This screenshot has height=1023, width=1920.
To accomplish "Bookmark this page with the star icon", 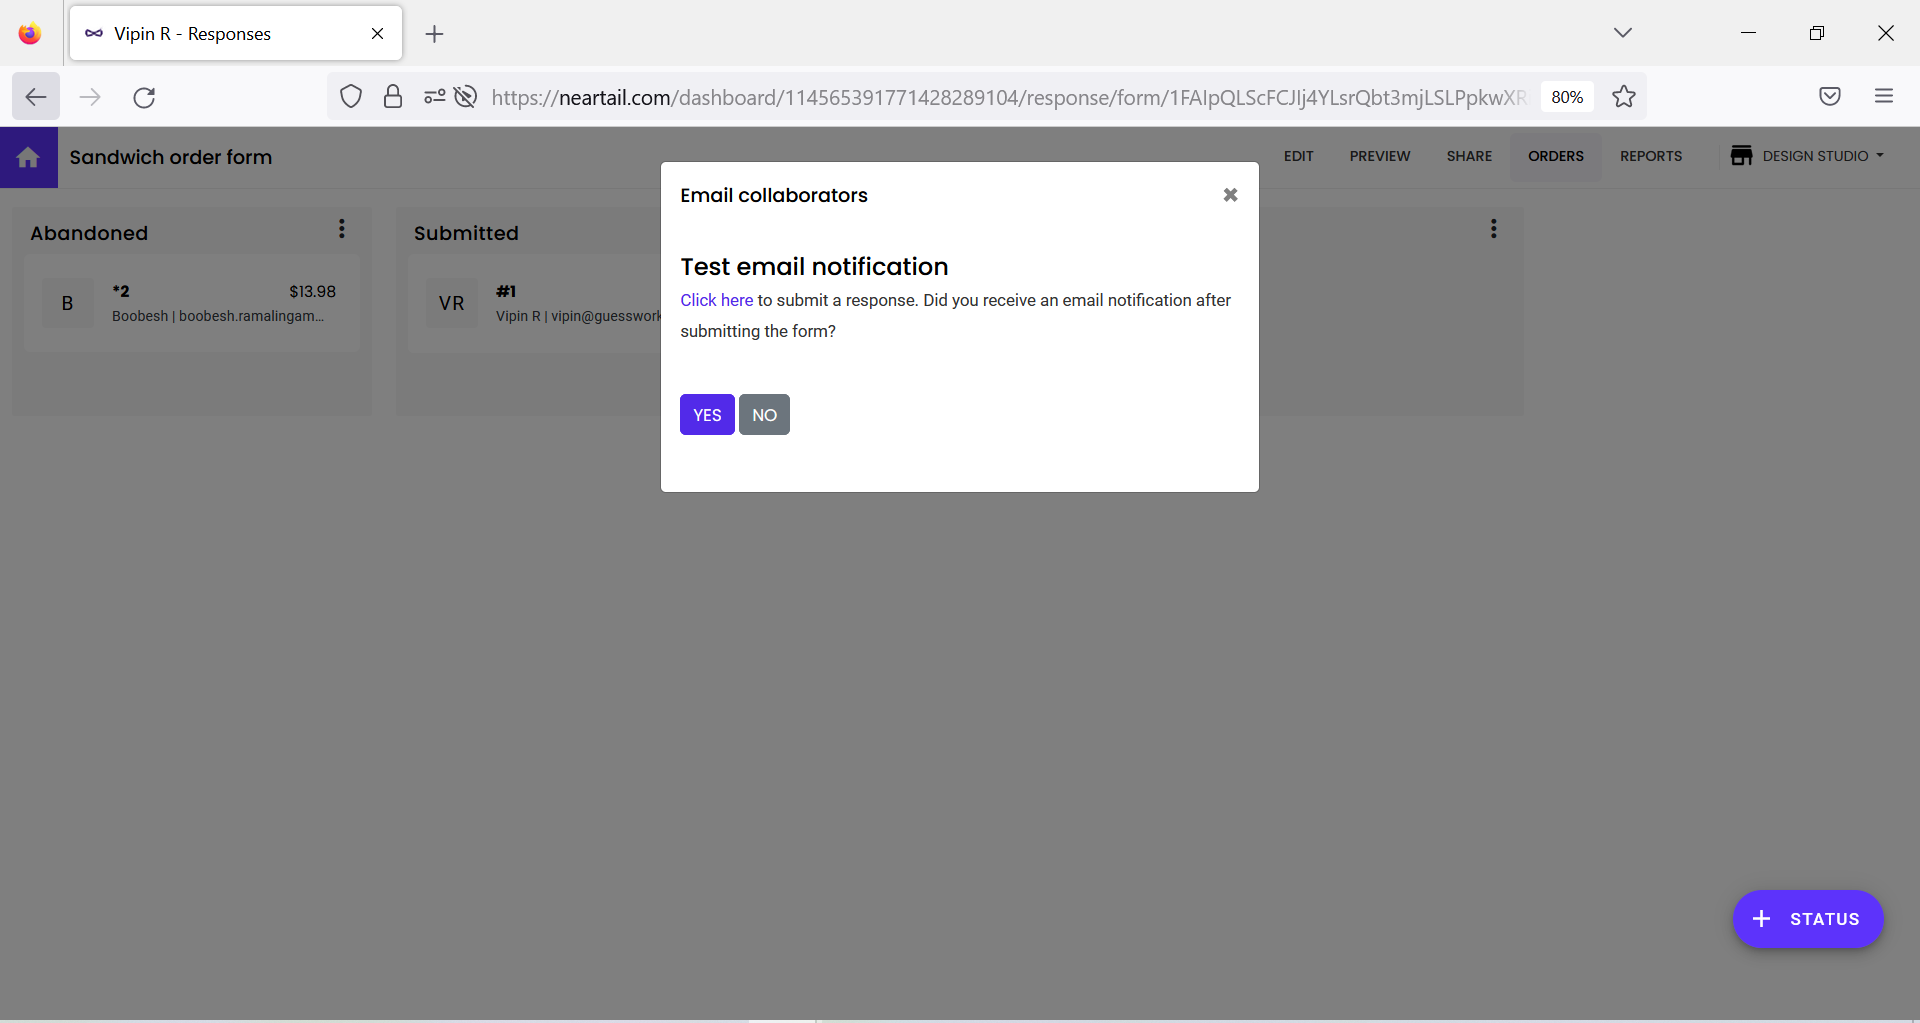I will [1624, 97].
